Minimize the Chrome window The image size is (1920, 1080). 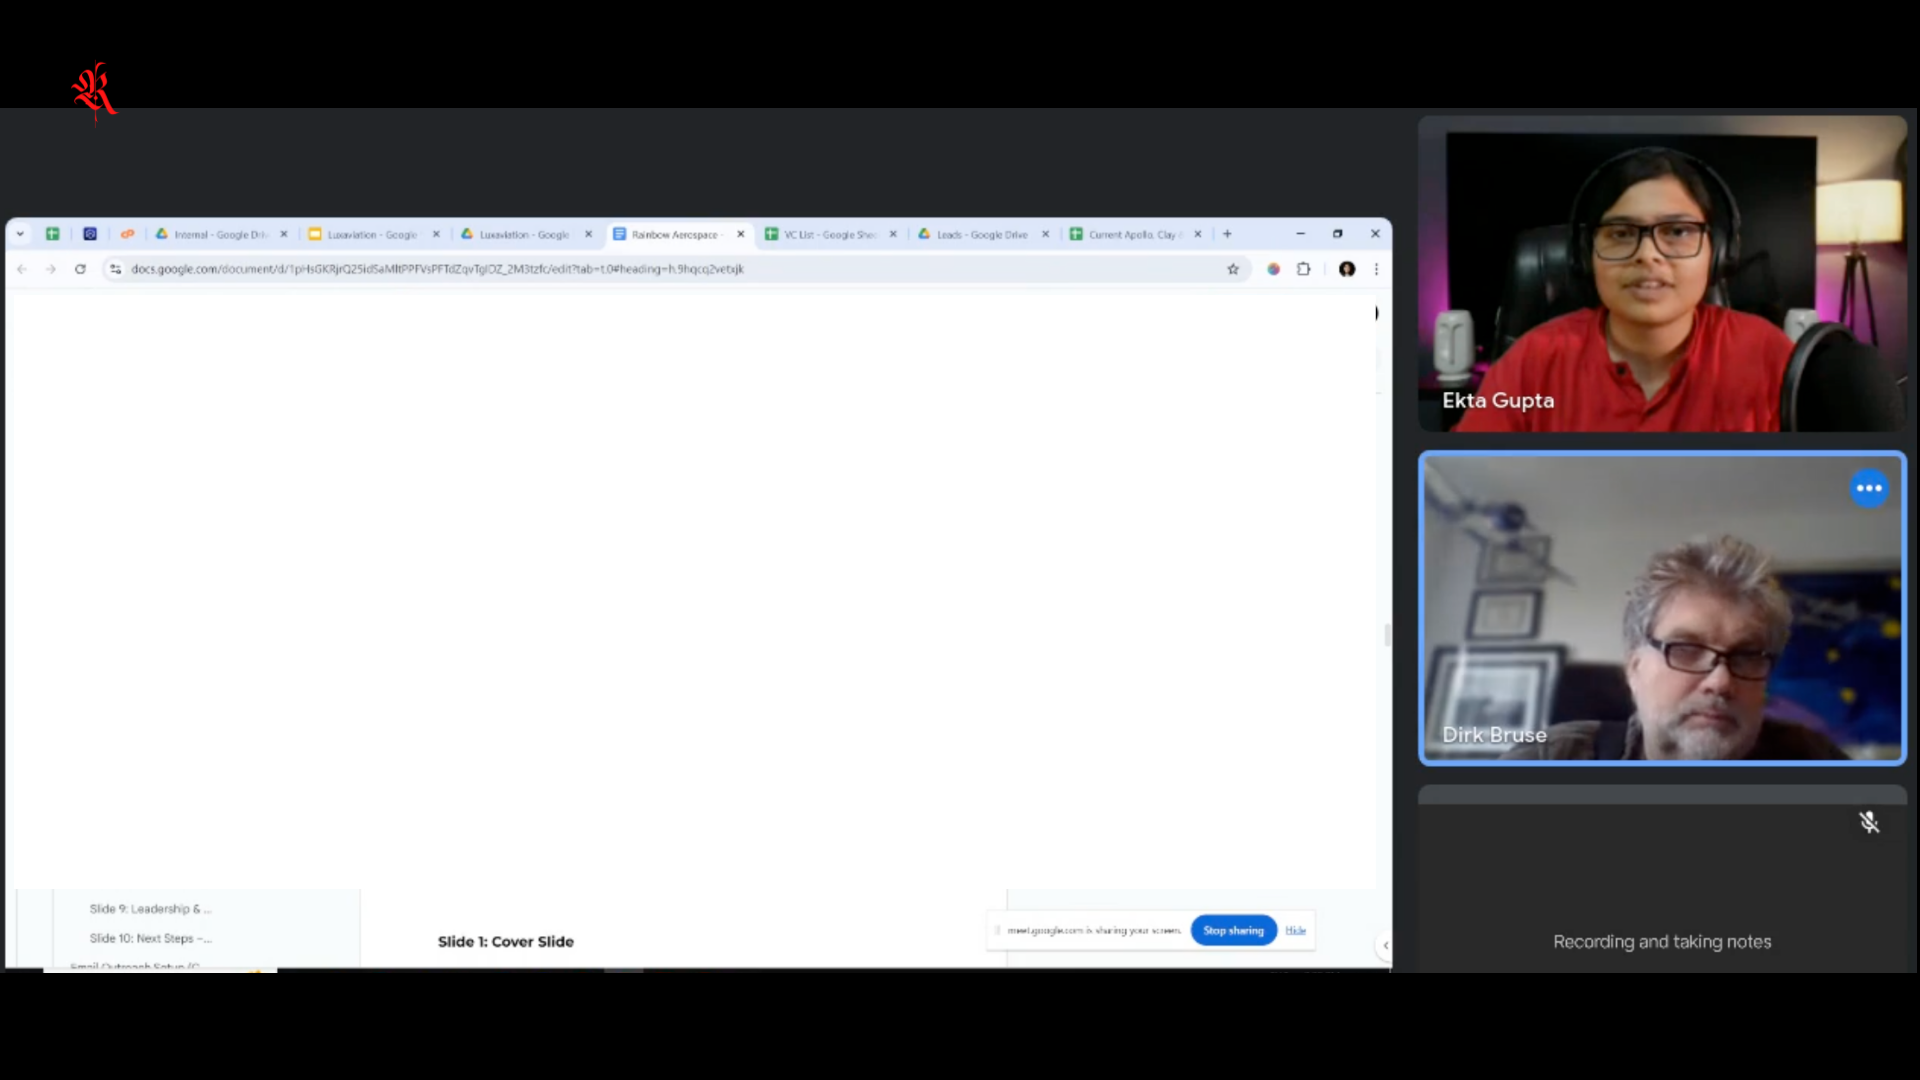point(1301,234)
